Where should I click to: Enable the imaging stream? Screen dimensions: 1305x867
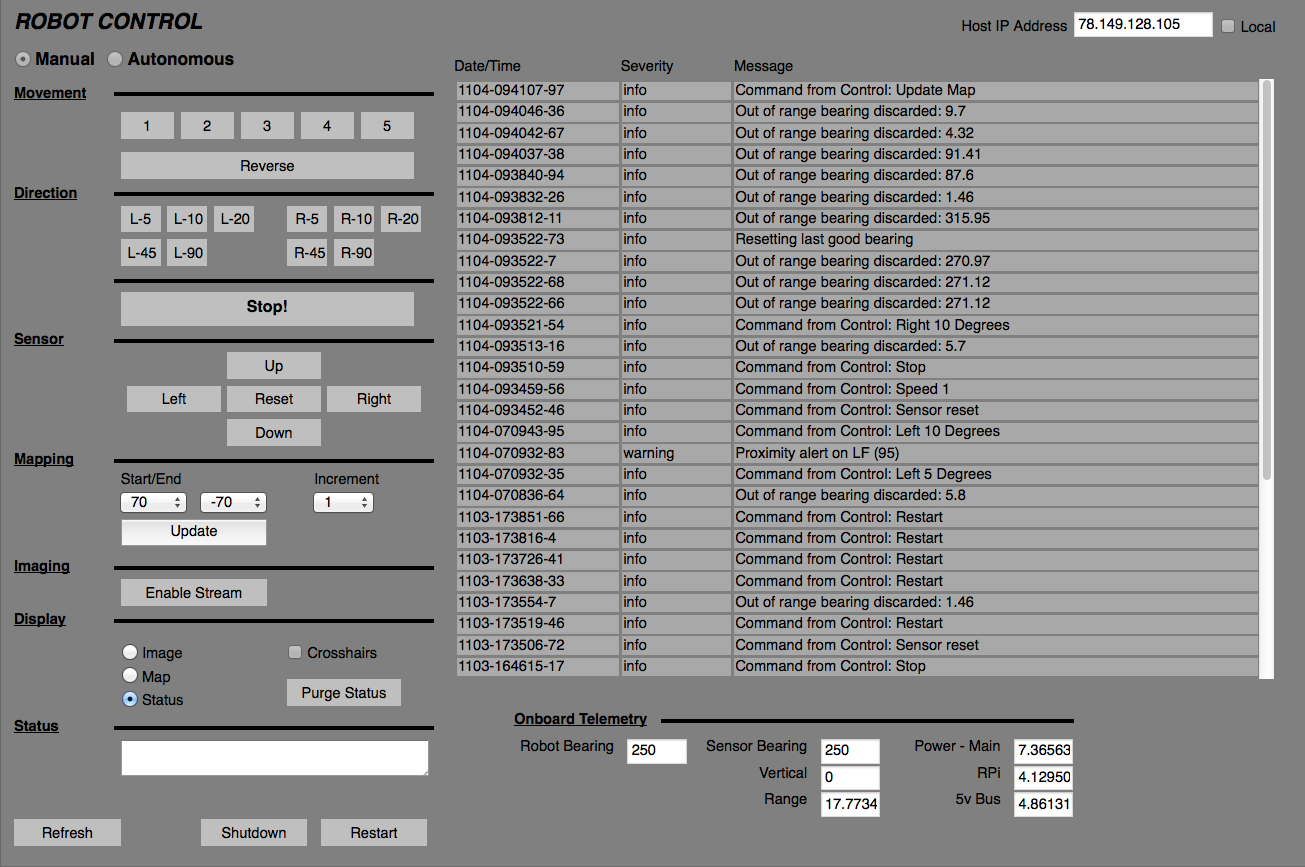(193, 592)
